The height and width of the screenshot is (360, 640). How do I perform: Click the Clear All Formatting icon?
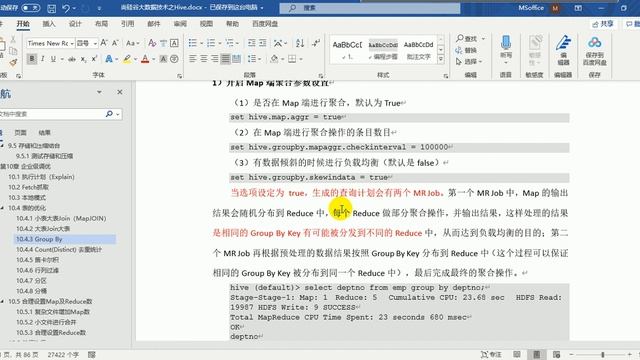click(152, 43)
